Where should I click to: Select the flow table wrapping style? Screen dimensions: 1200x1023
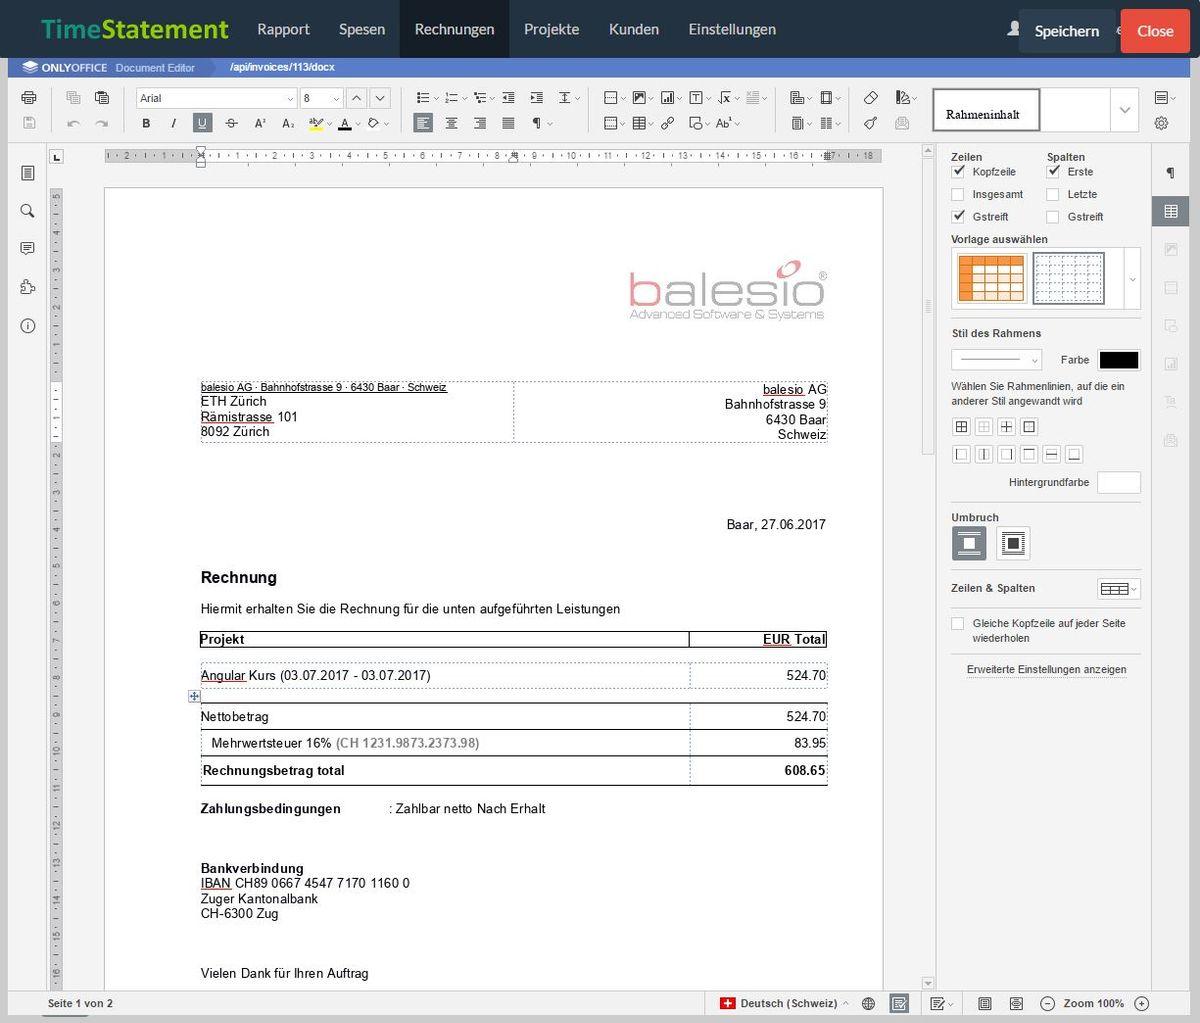coord(1013,543)
